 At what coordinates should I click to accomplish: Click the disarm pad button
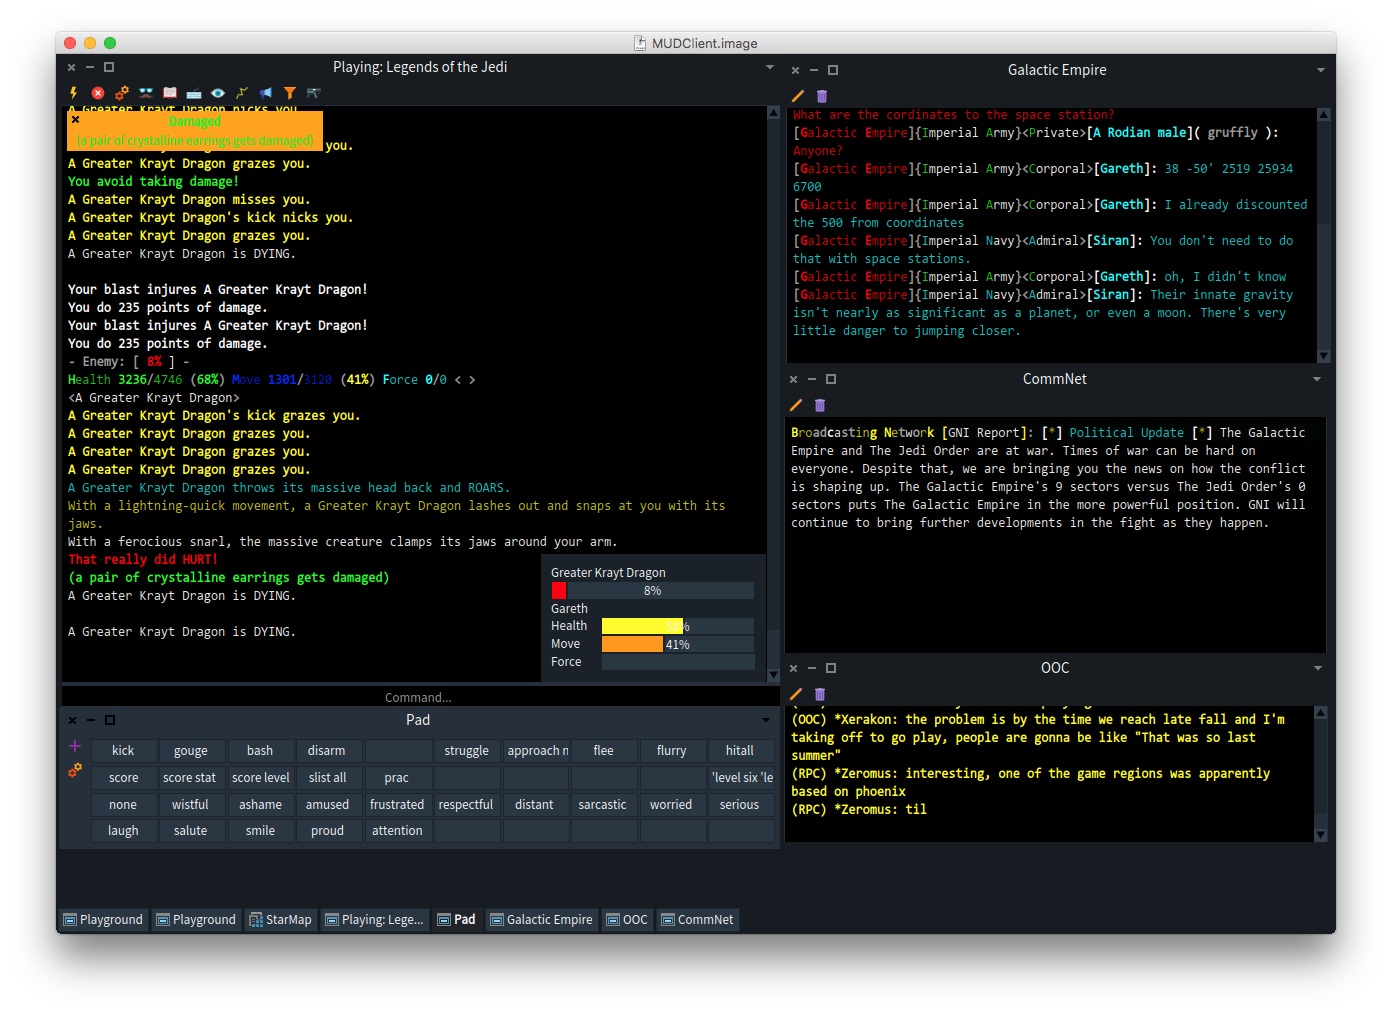[x=327, y=751]
